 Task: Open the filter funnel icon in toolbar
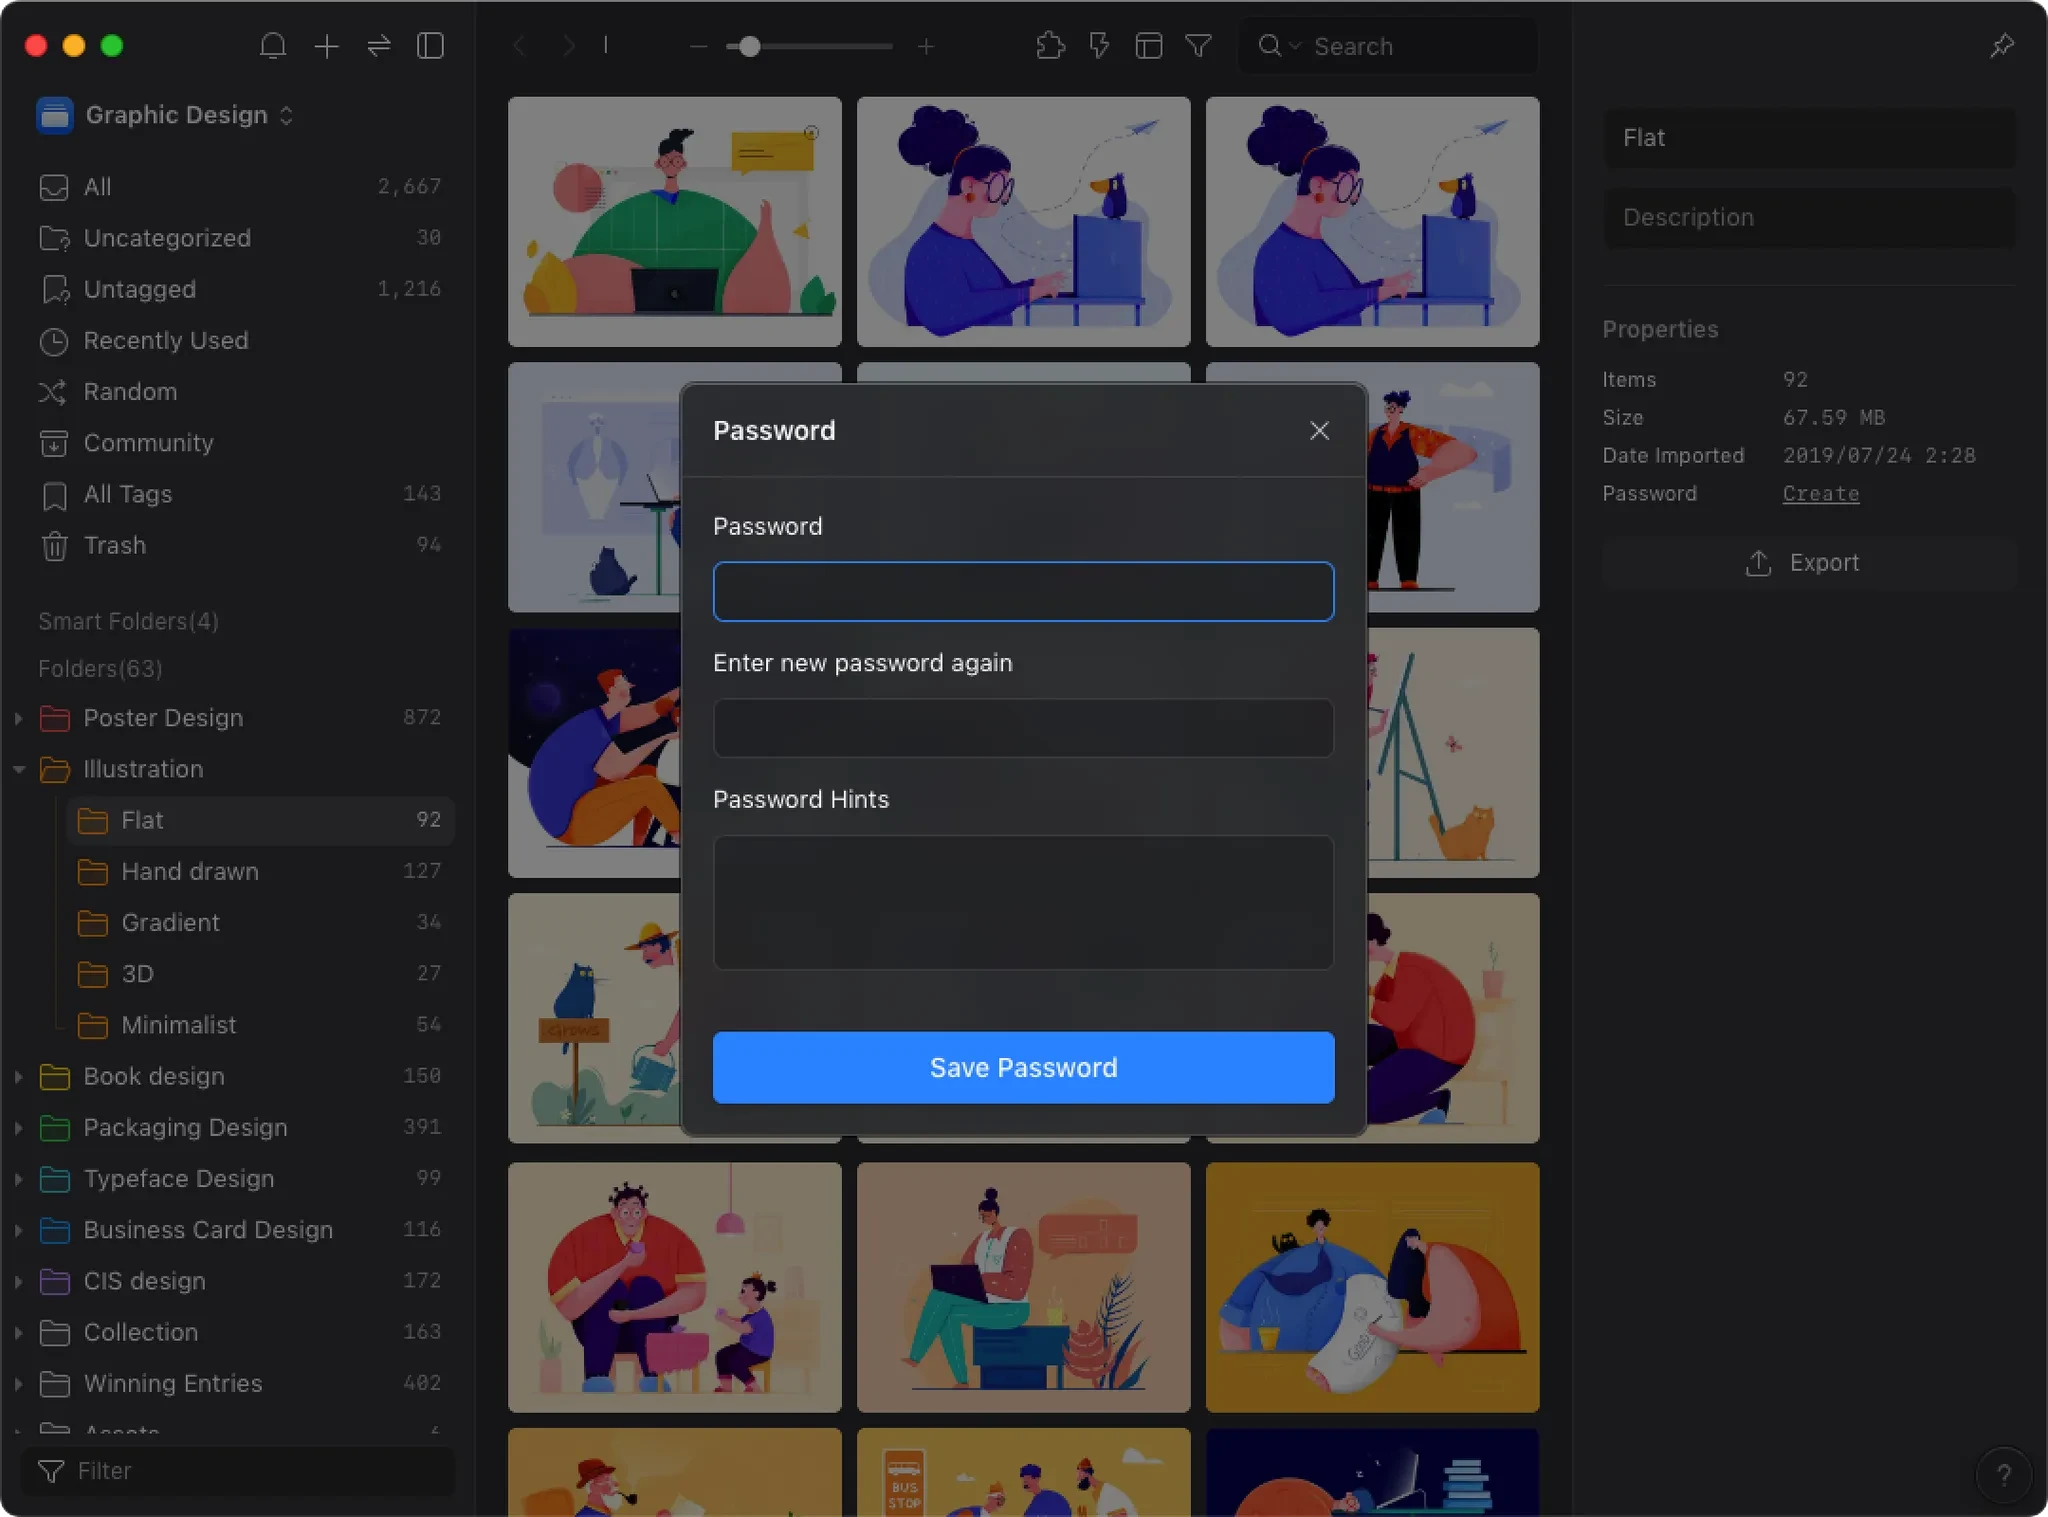point(1198,46)
